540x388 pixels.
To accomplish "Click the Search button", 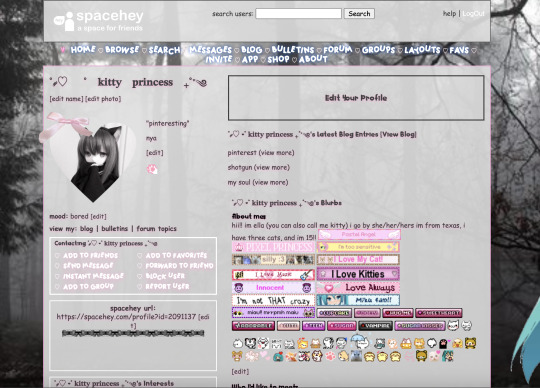I will click(359, 14).
